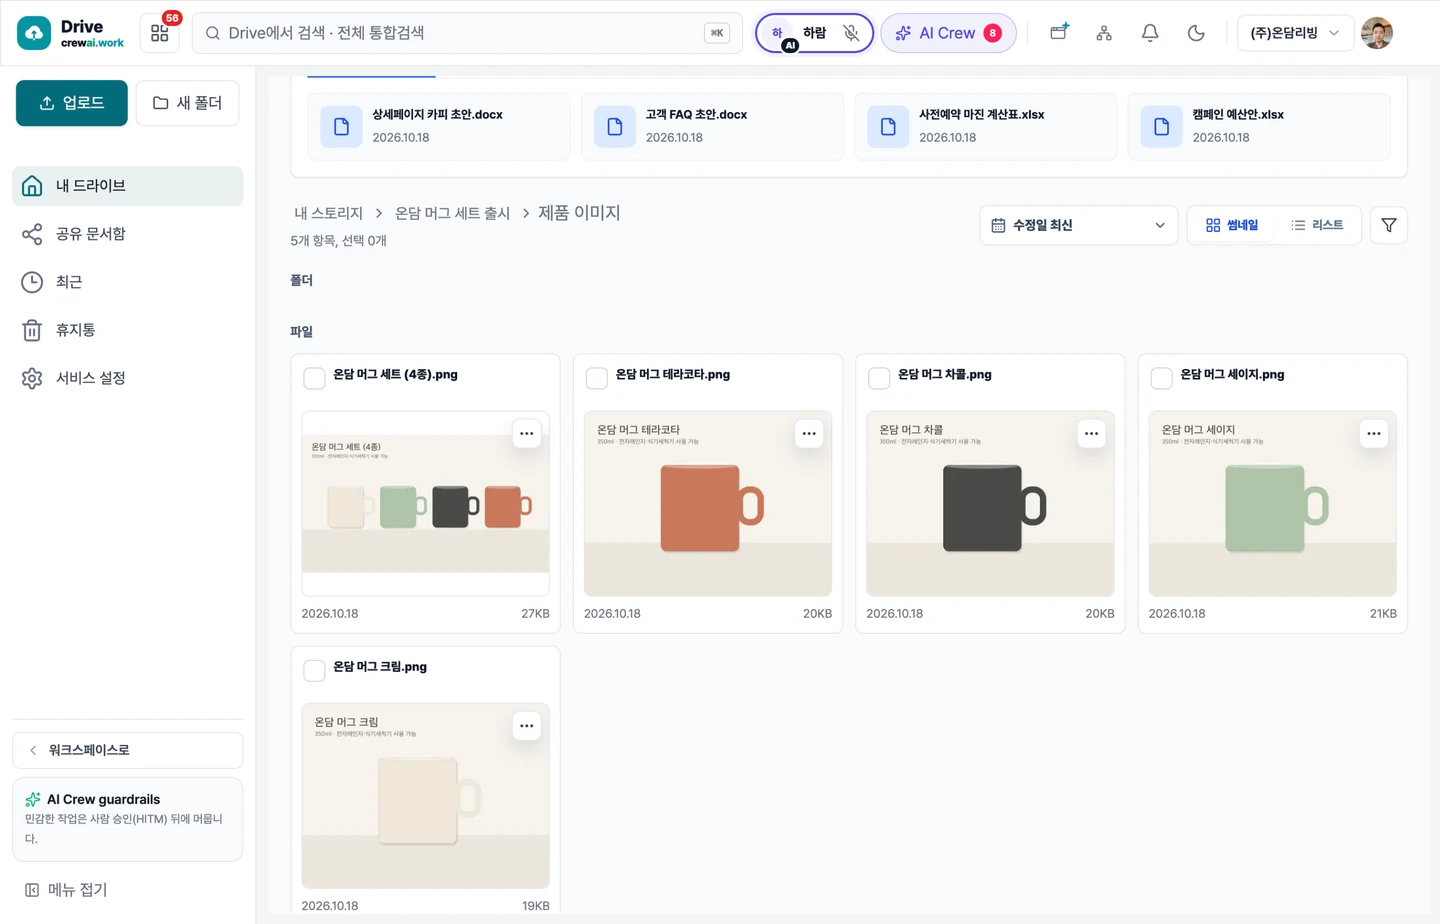Click the Drive cloud logo icon
The height and width of the screenshot is (924, 1440).
[x=34, y=33]
